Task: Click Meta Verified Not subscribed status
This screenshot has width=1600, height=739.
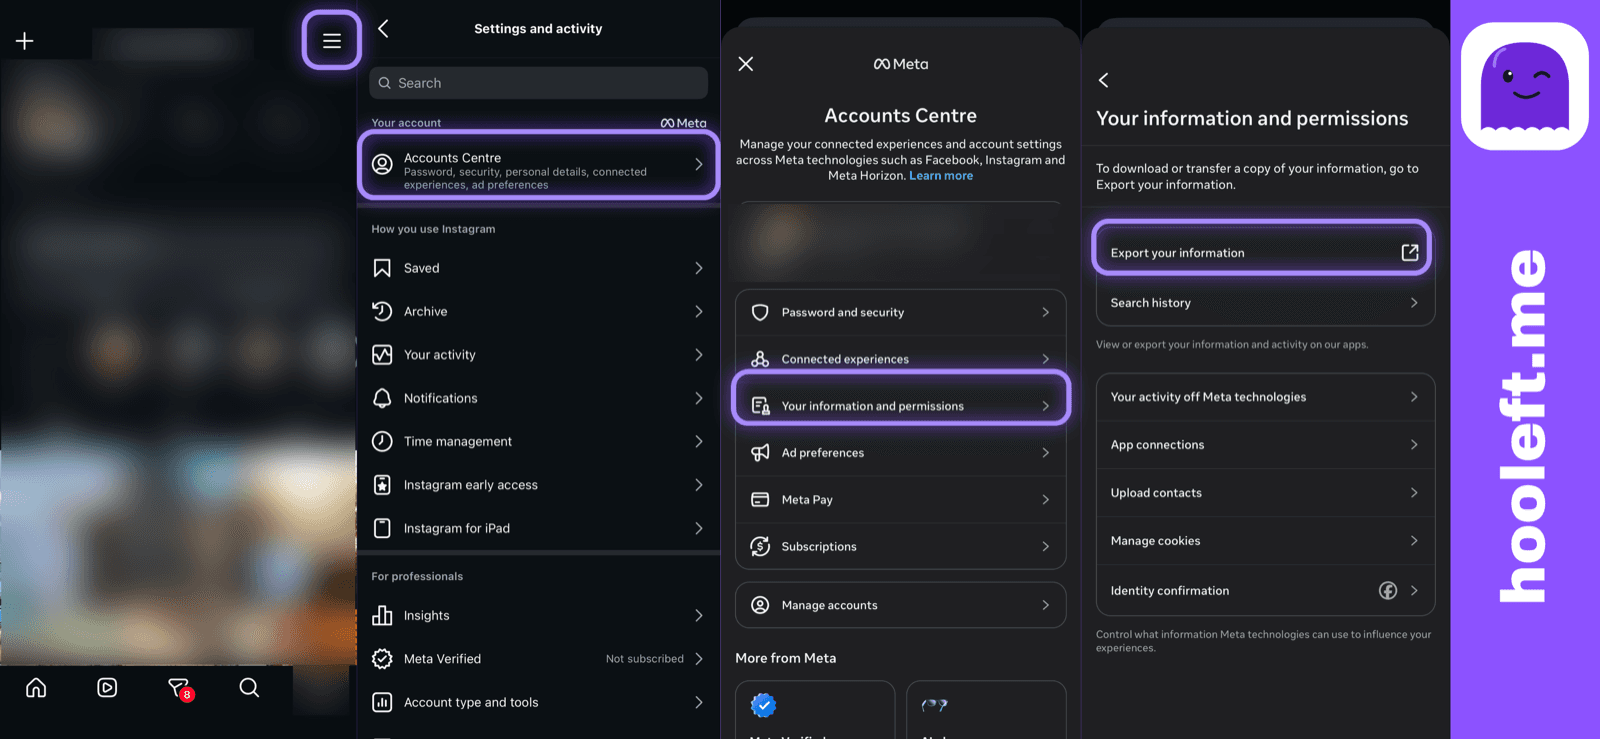Action: pyautogui.click(x=645, y=659)
